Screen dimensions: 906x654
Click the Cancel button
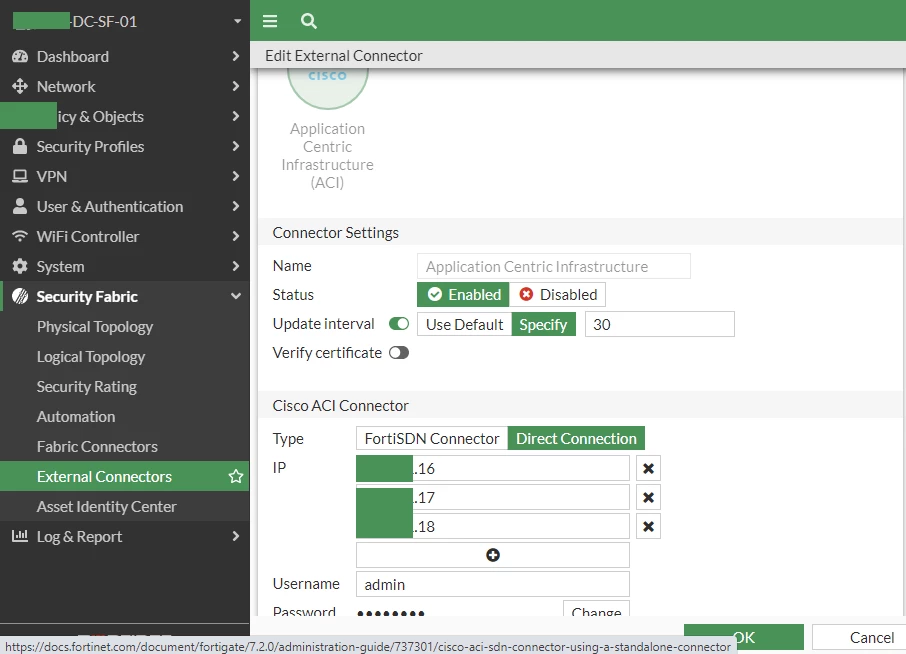tap(859, 637)
